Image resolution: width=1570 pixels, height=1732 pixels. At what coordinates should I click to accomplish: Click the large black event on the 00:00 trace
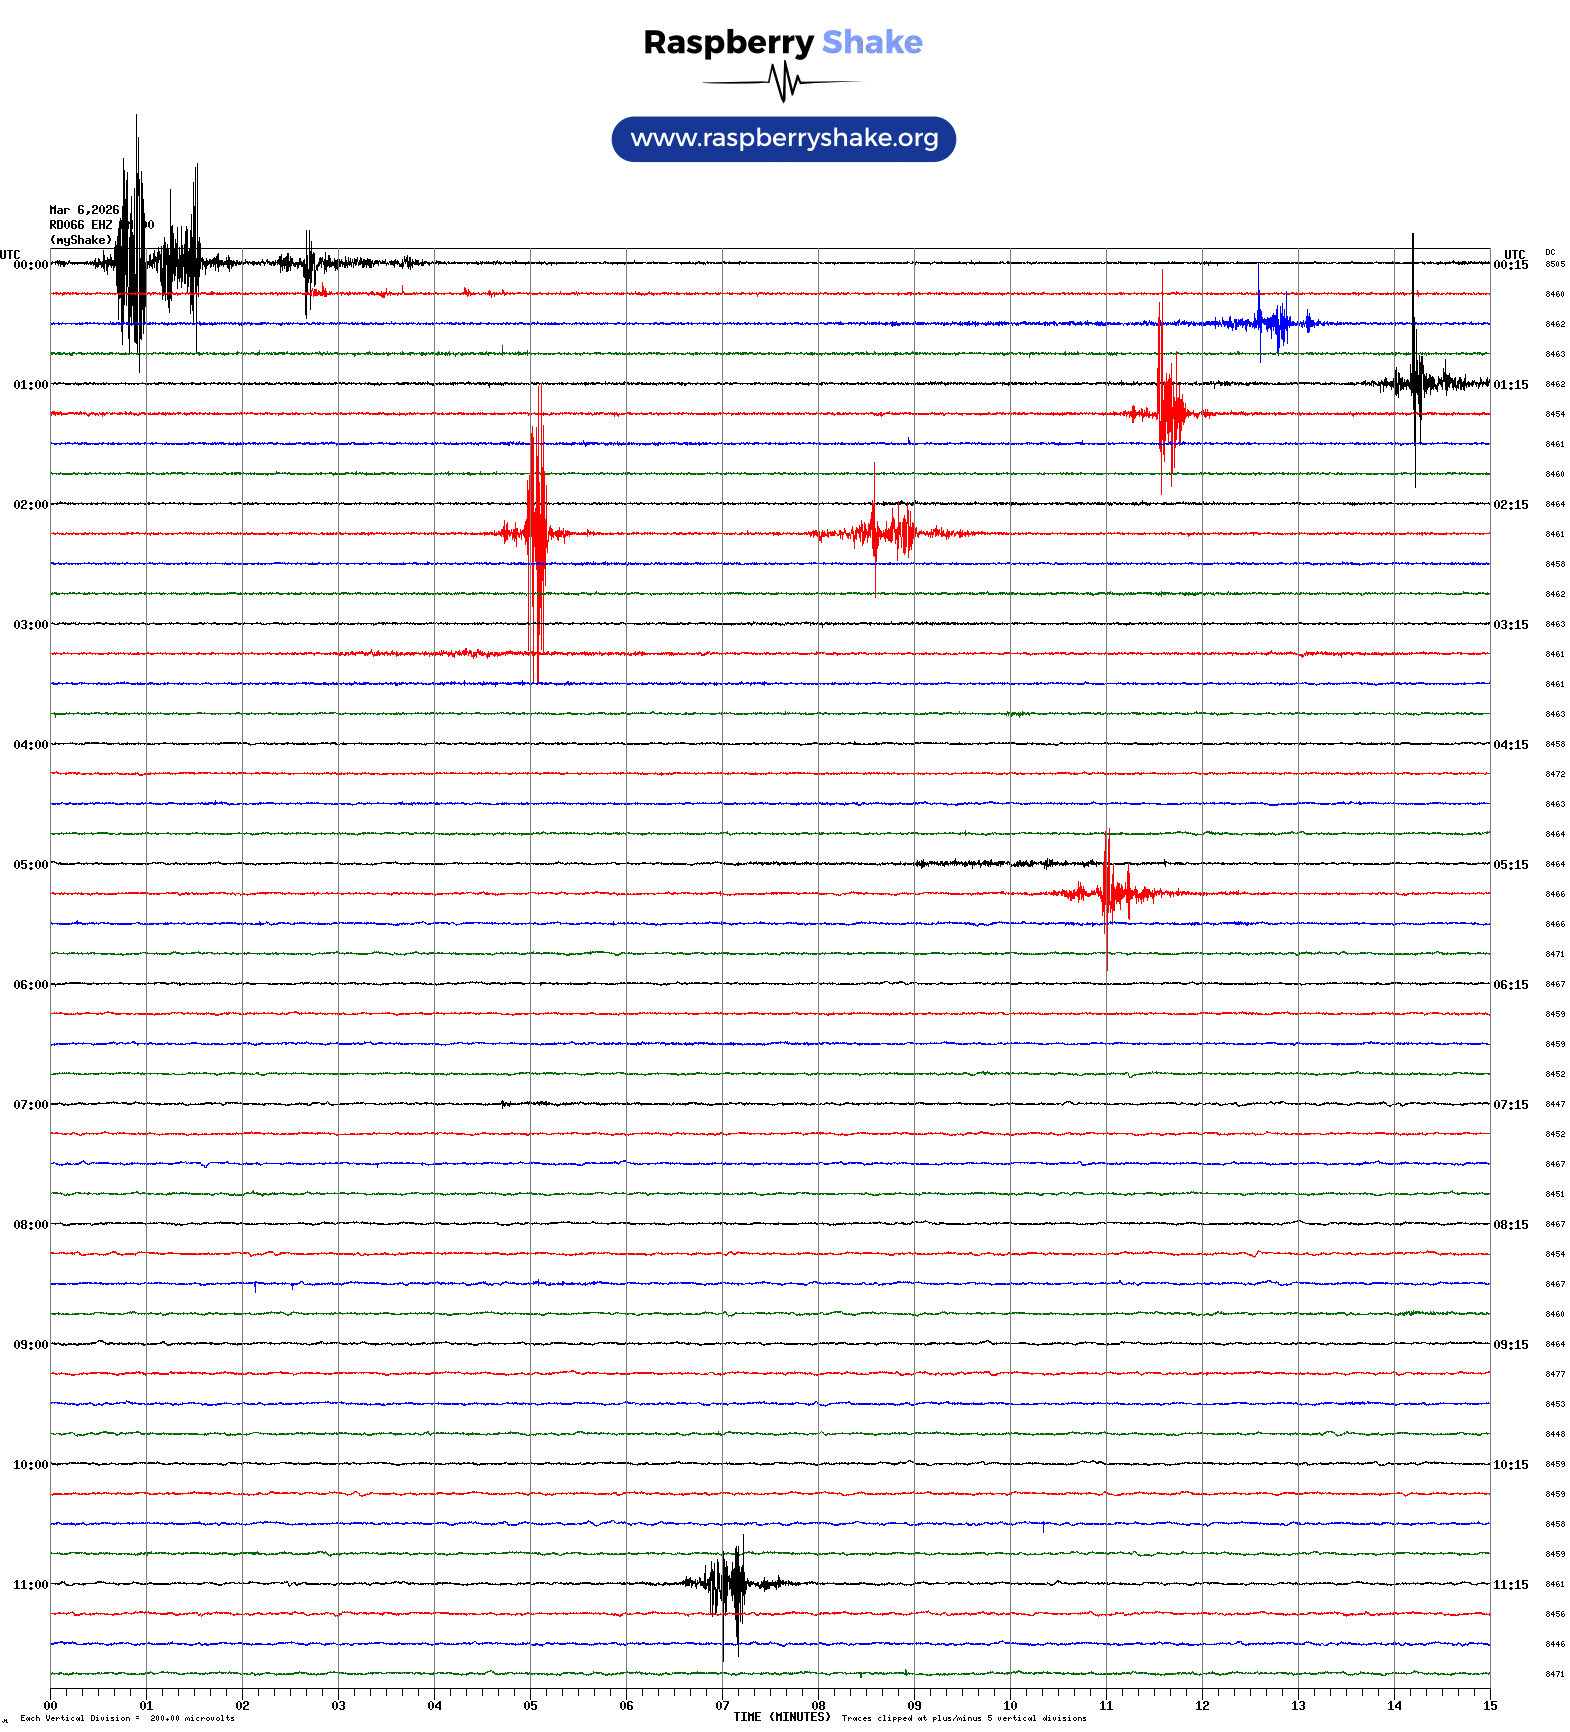(x=133, y=263)
